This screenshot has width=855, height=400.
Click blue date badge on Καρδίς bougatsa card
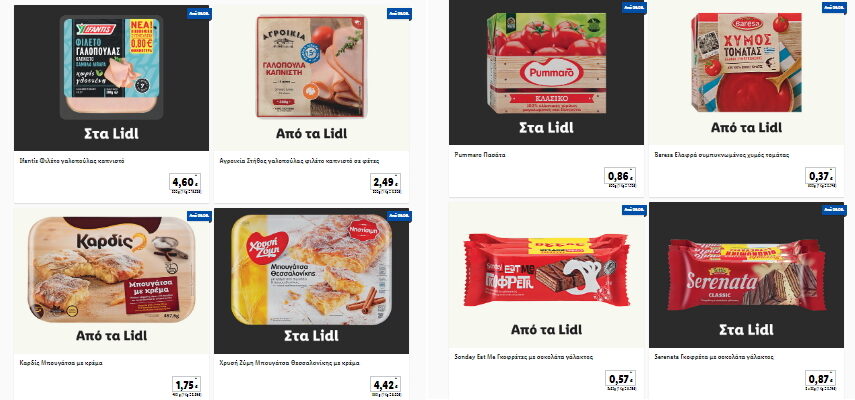pyautogui.click(x=198, y=215)
